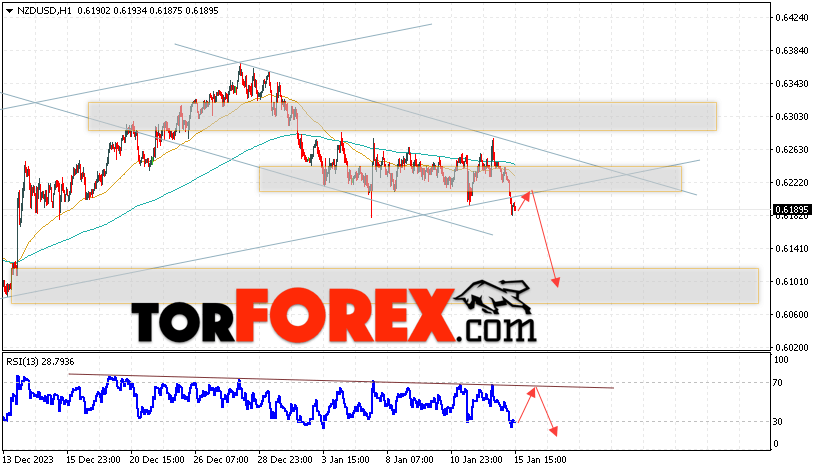Image resolution: width=816 pixels, height=471 pixels.
Task: Select the 26 Dec 07:00 time label
Action: coord(221,460)
